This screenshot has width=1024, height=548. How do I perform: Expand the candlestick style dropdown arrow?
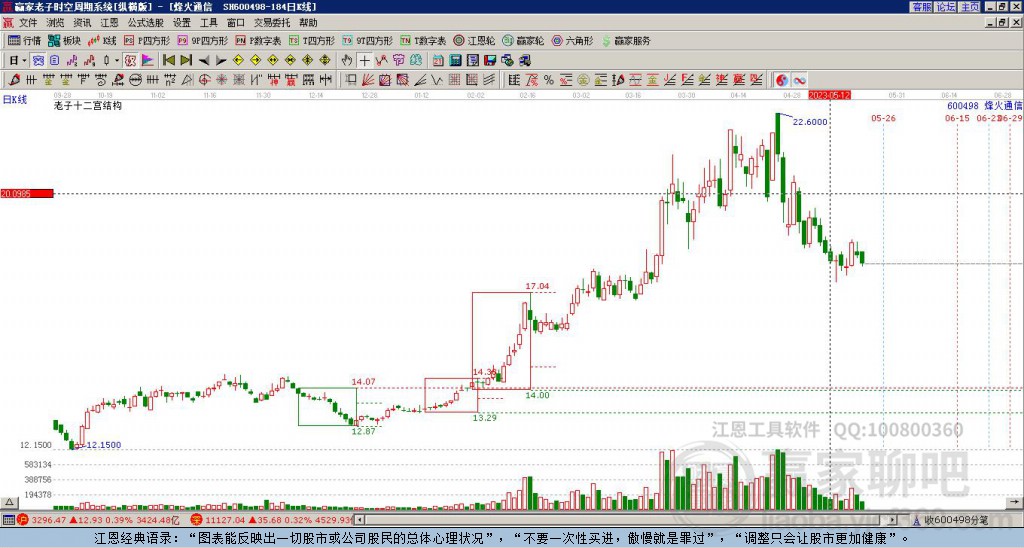117,61
